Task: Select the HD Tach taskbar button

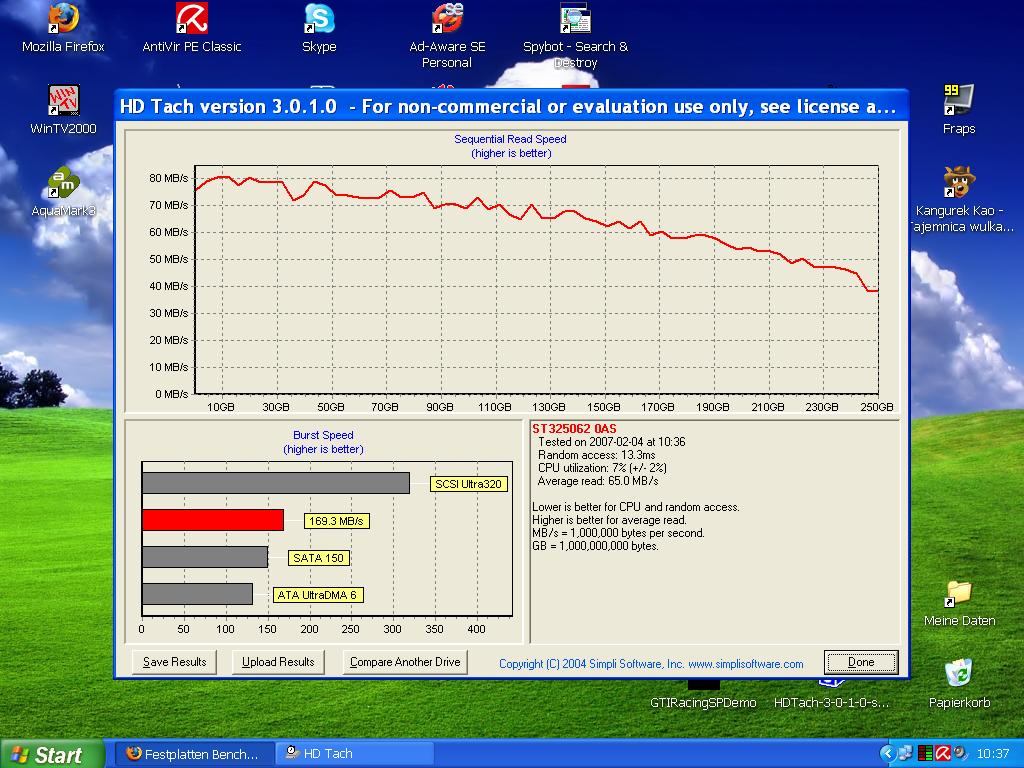Action: coord(355,754)
